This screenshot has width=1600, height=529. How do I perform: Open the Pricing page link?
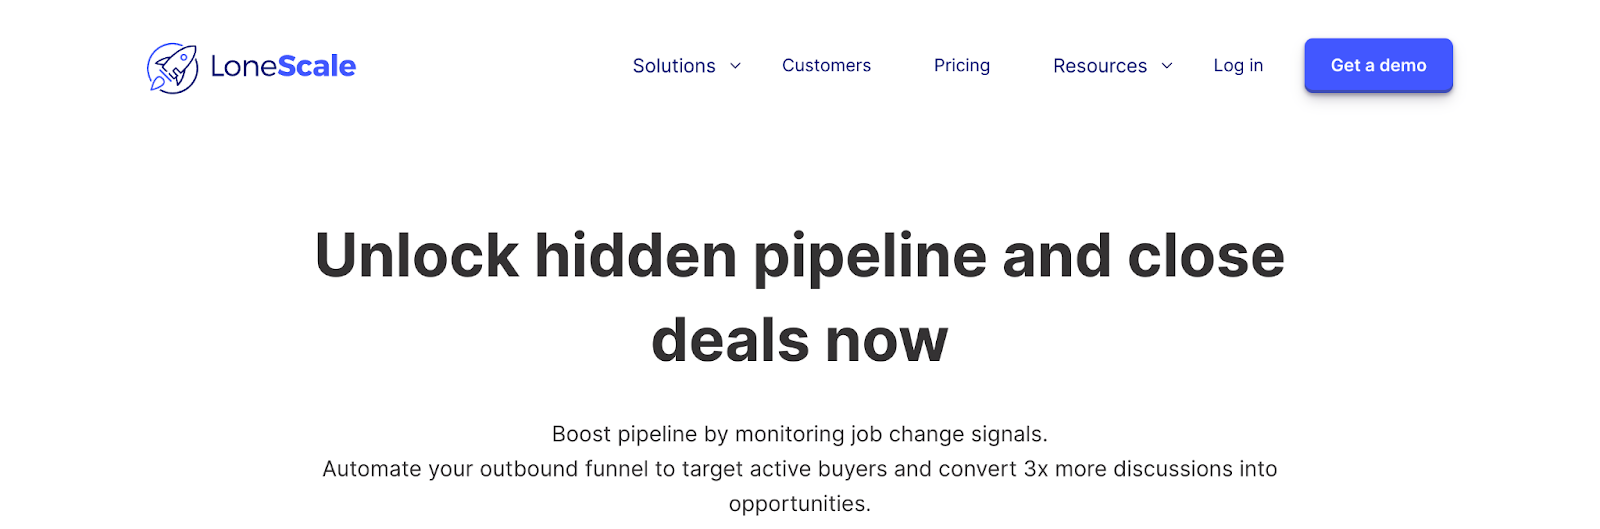[962, 65]
